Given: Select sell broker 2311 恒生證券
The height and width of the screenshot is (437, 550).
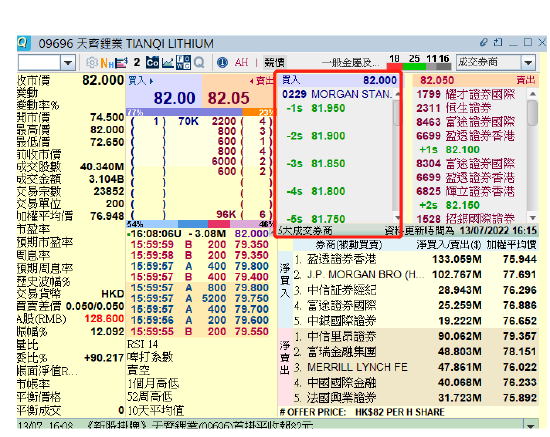Looking at the screenshot, I should [x=454, y=108].
